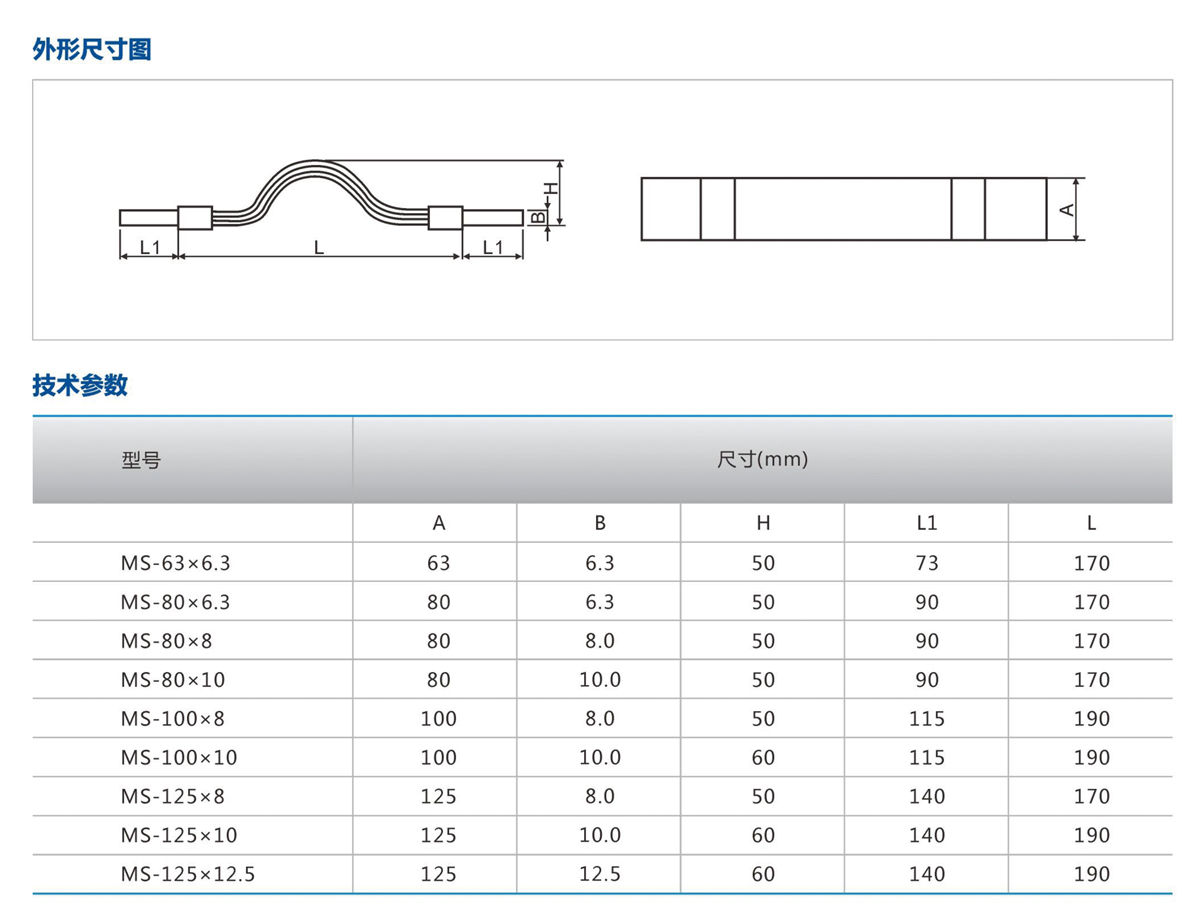Select the MS-100×10 model row label
The height and width of the screenshot is (920, 1200).
[179, 758]
